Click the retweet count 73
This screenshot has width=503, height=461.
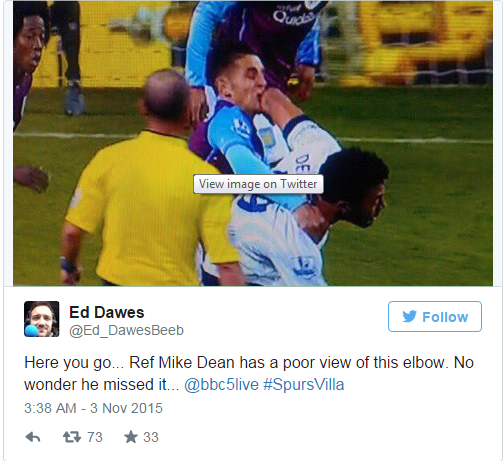tap(95, 437)
